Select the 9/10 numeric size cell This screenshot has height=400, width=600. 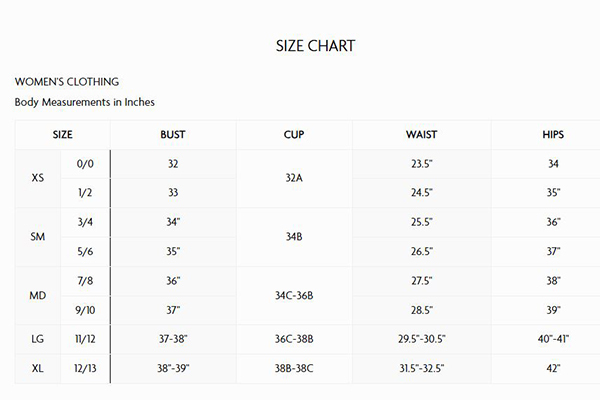(84, 310)
